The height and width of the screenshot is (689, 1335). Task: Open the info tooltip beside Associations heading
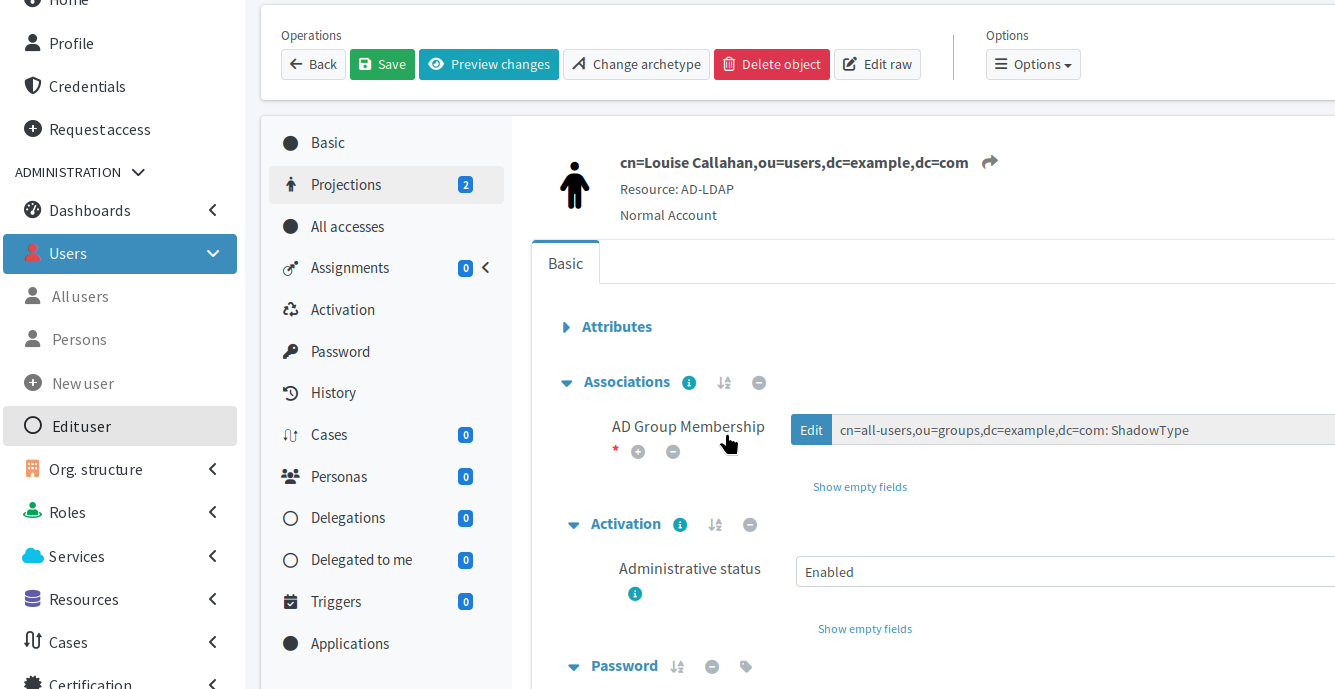[x=689, y=382]
